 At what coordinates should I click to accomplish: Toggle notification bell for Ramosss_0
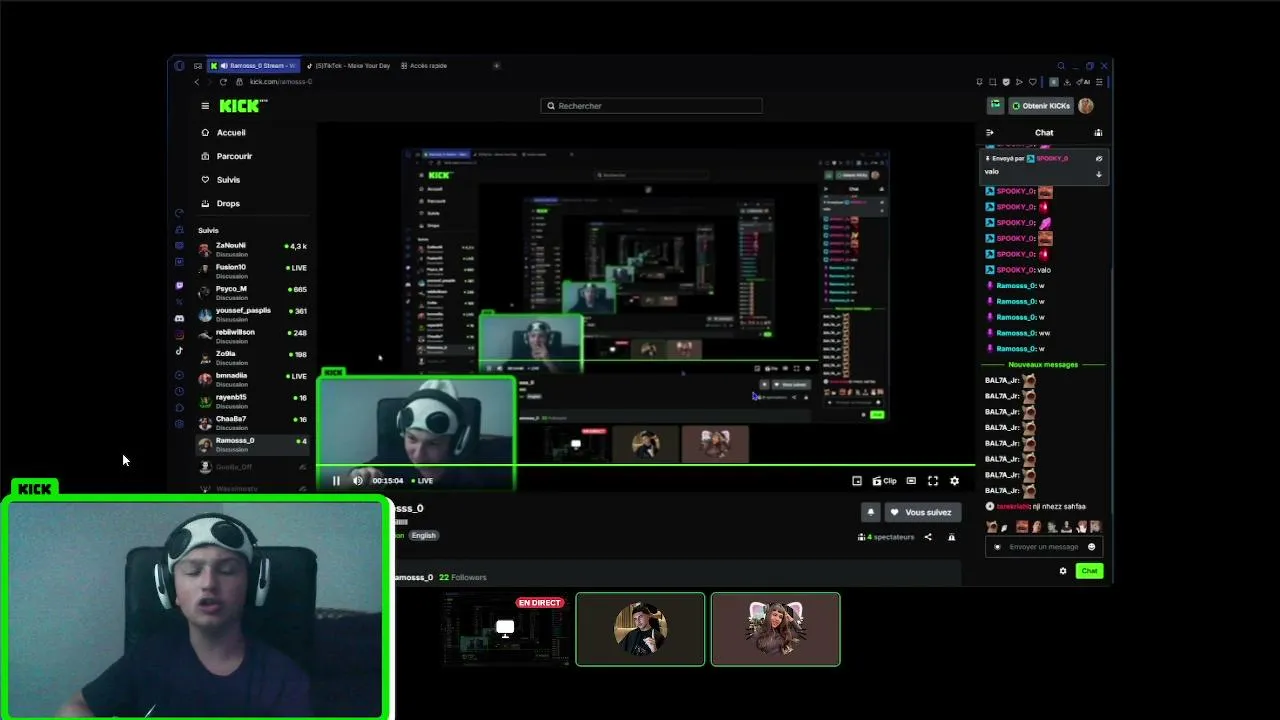pos(870,512)
